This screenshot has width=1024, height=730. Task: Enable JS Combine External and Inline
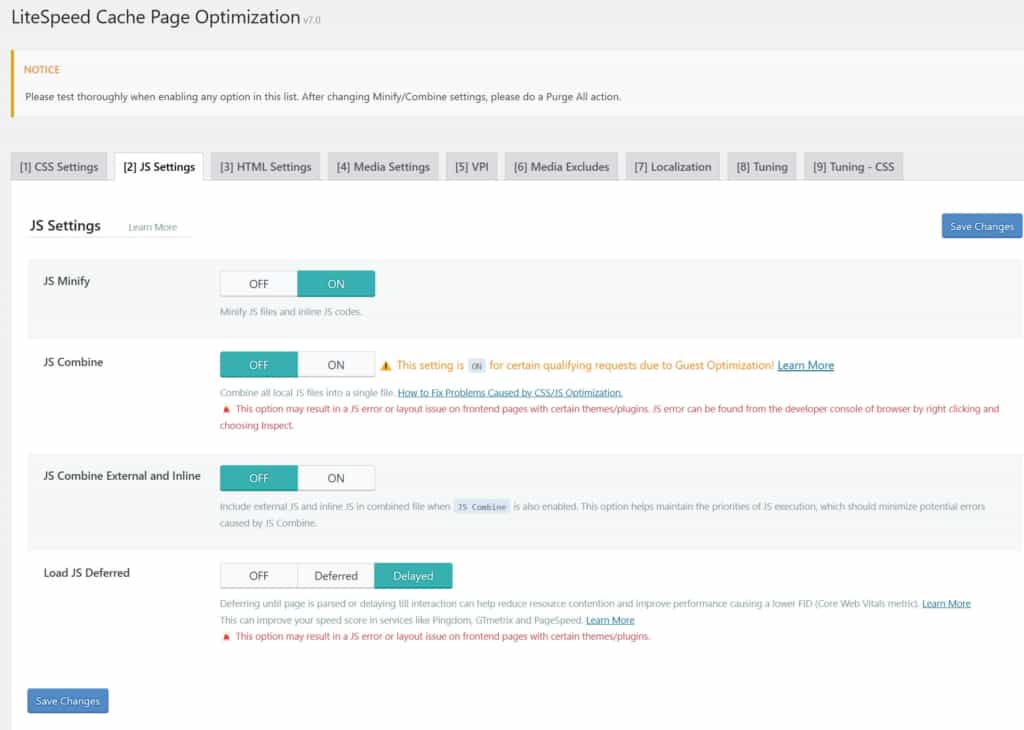(336, 477)
